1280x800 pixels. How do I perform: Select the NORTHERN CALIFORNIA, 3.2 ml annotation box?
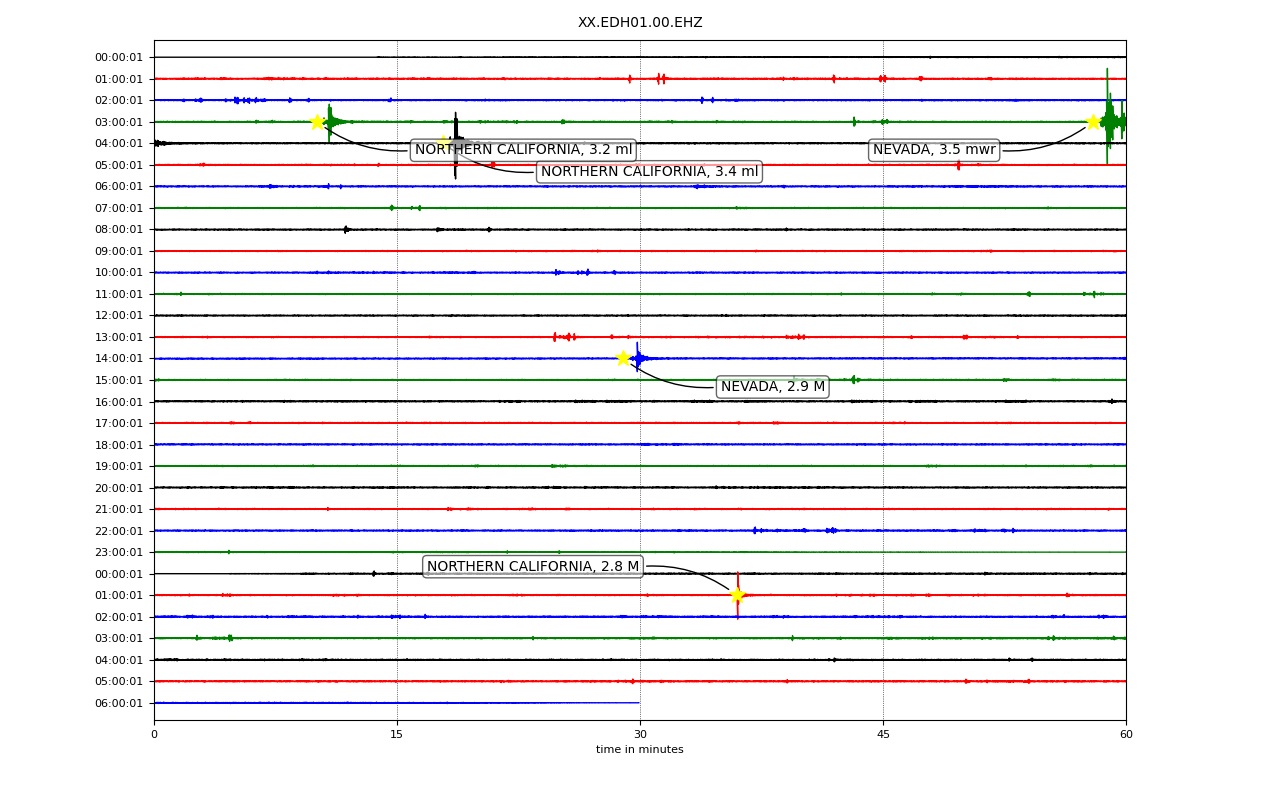point(523,150)
